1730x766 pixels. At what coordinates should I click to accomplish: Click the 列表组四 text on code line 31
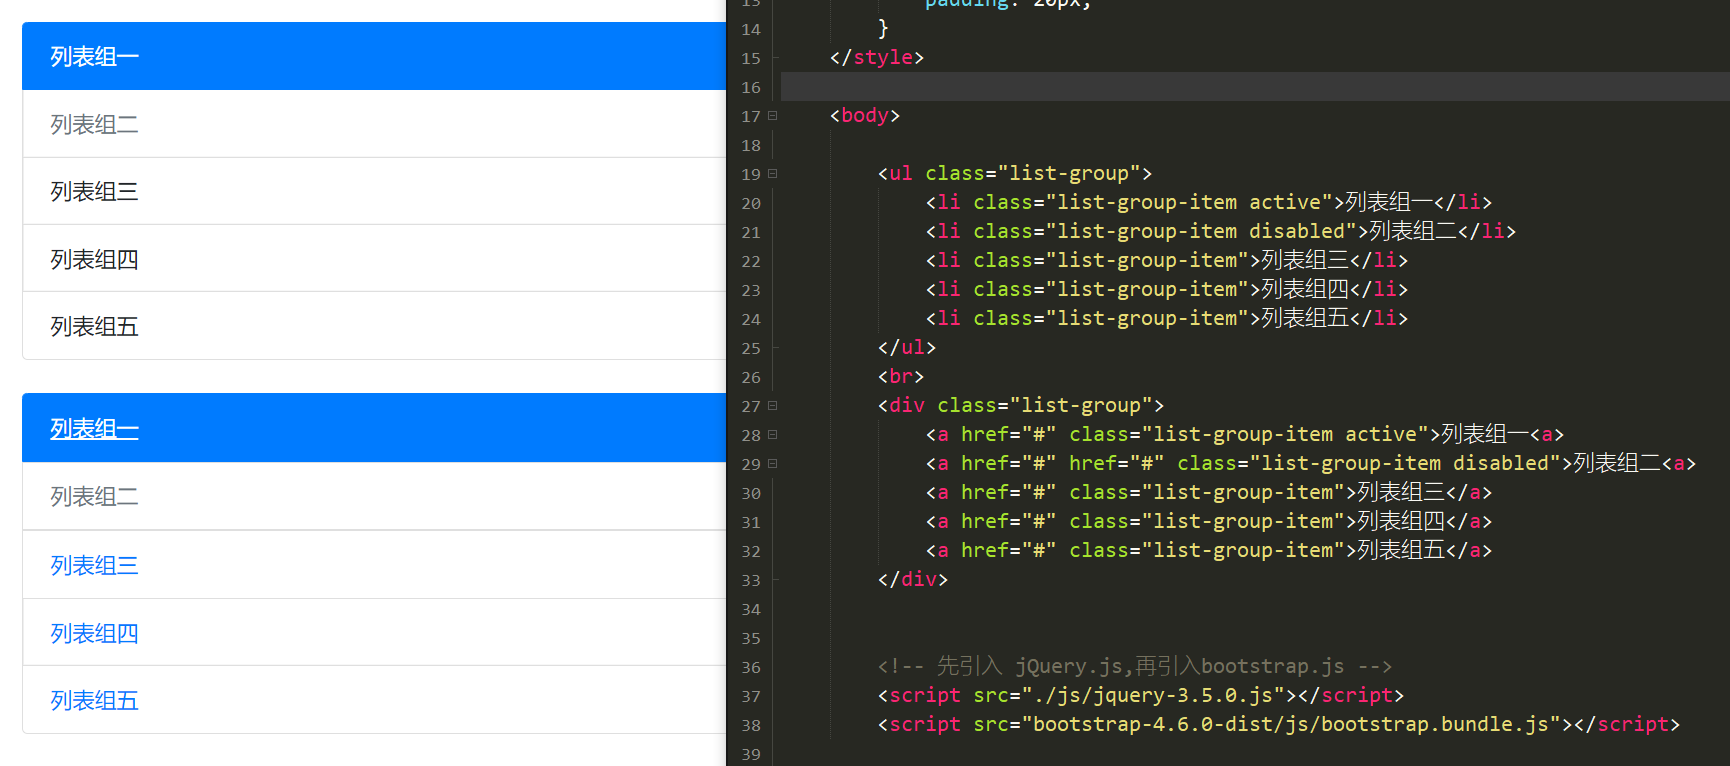coord(1401,521)
